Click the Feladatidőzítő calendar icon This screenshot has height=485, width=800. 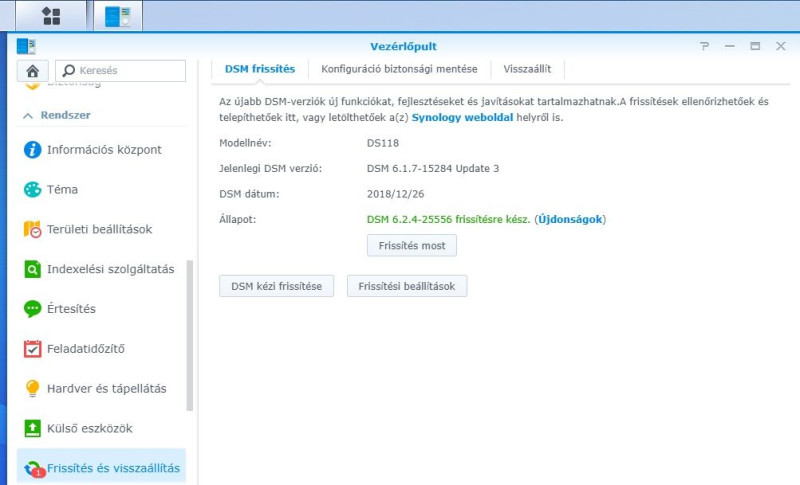(32, 348)
